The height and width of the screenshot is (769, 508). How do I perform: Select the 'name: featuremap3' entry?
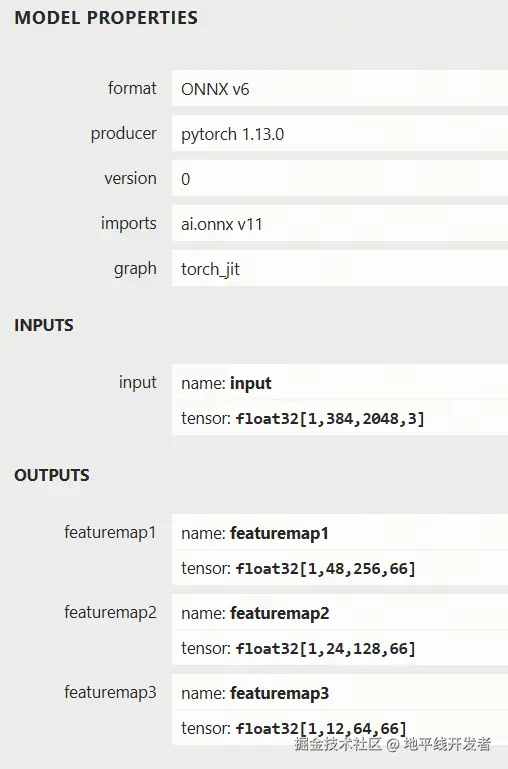(x=340, y=692)
